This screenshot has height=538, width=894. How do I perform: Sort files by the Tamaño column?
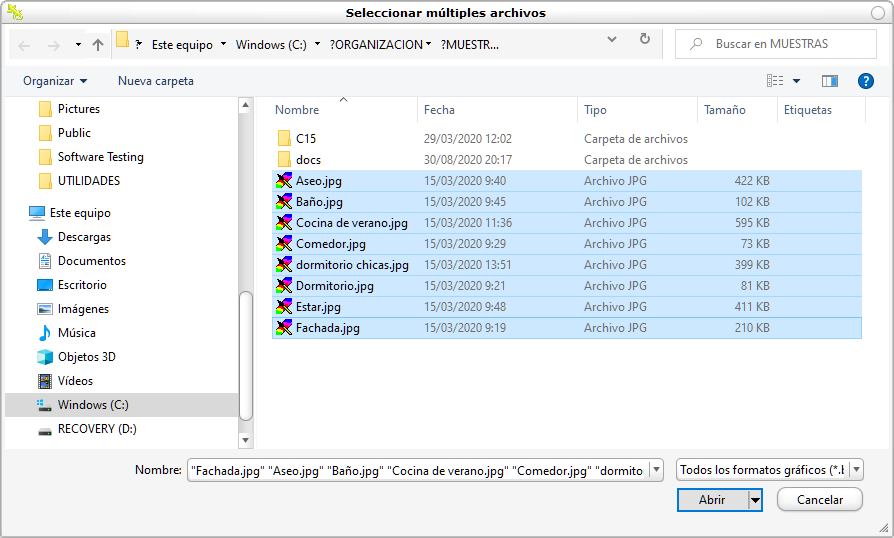(x=725, y=110)
